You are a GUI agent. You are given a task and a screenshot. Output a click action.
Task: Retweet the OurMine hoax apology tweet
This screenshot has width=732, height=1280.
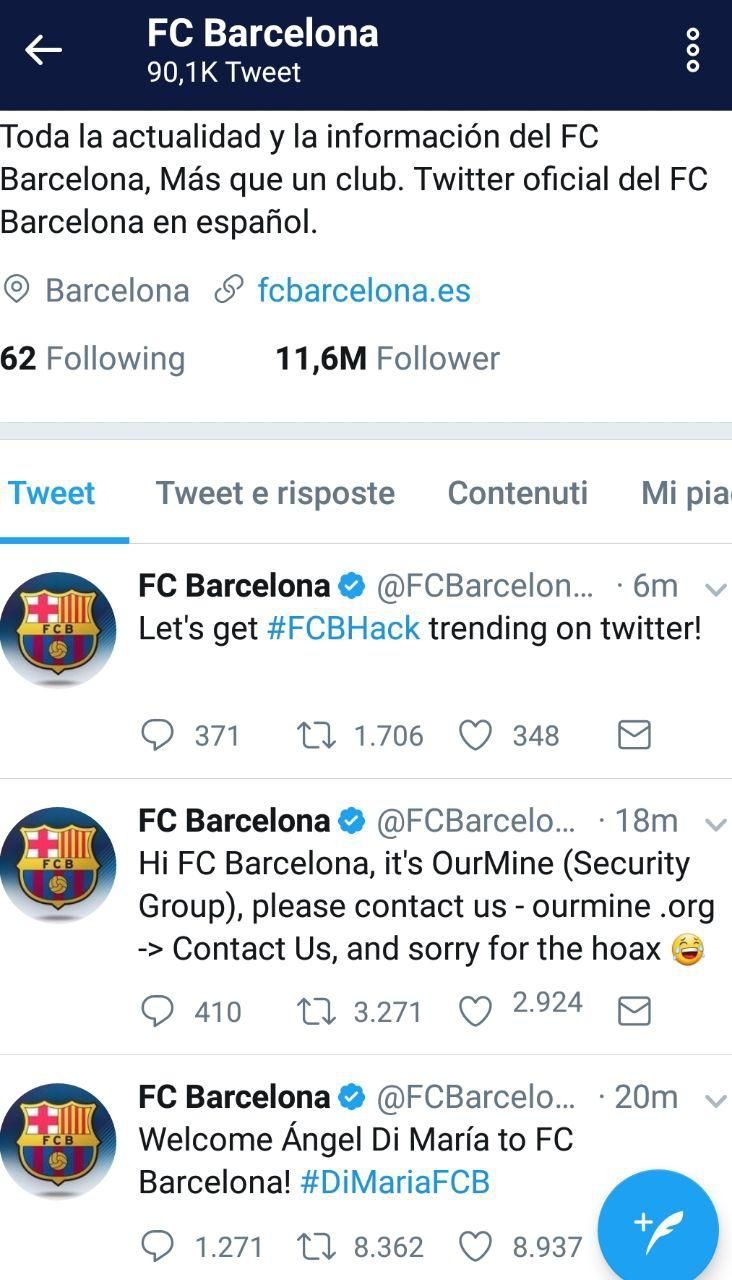tap(317, 1011)
